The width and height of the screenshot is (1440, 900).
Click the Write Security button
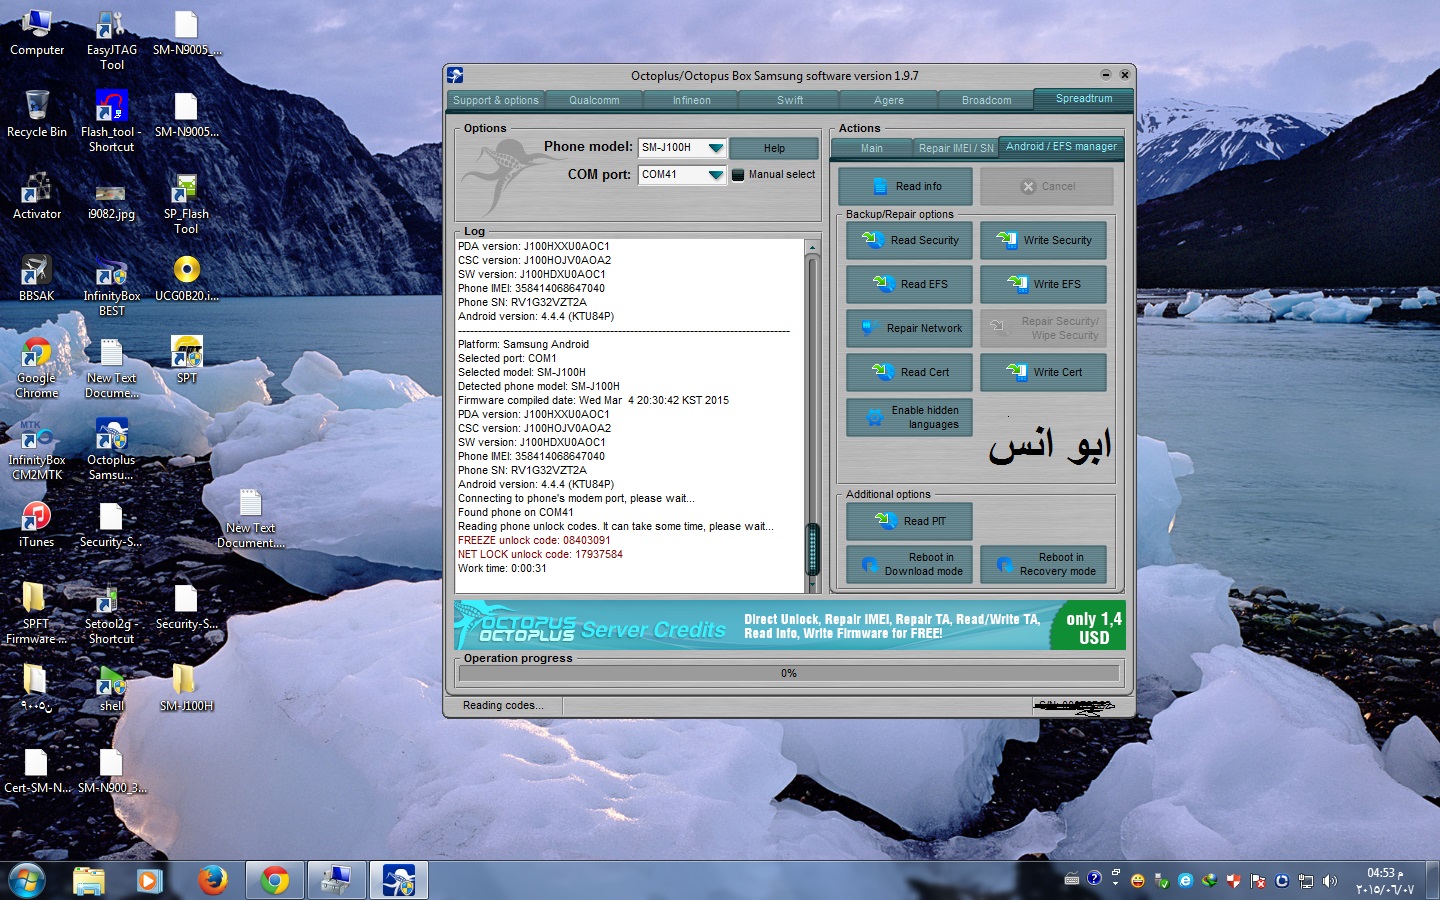[x=1043, y=240]
